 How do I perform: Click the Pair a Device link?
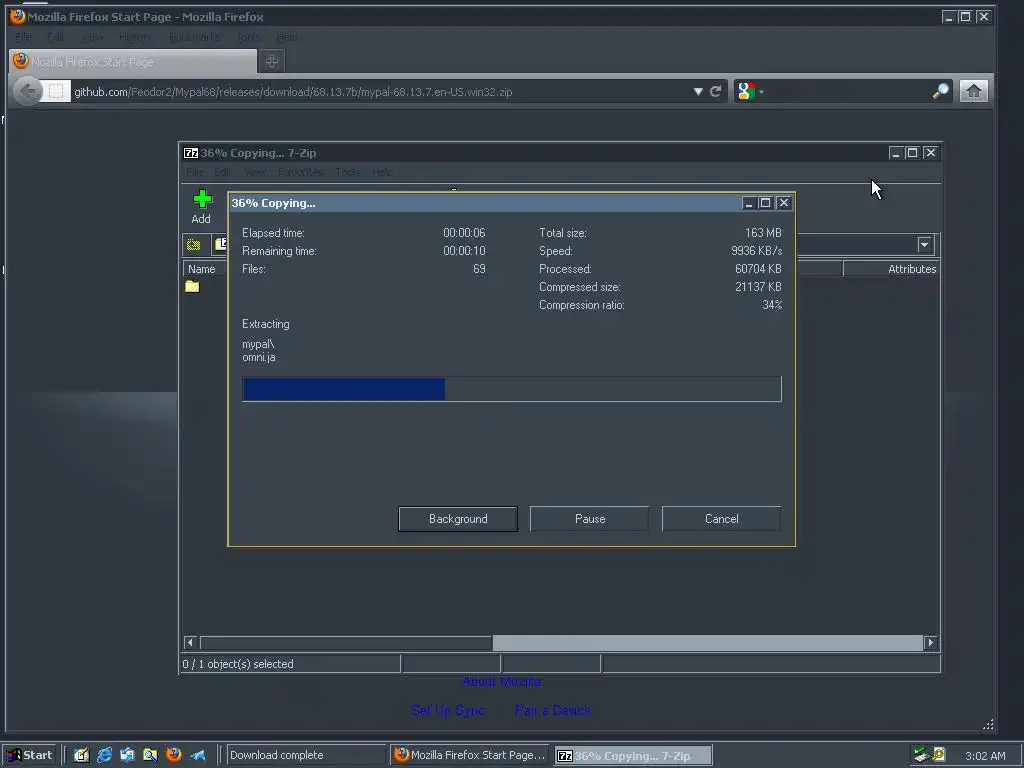coord(552,710)
